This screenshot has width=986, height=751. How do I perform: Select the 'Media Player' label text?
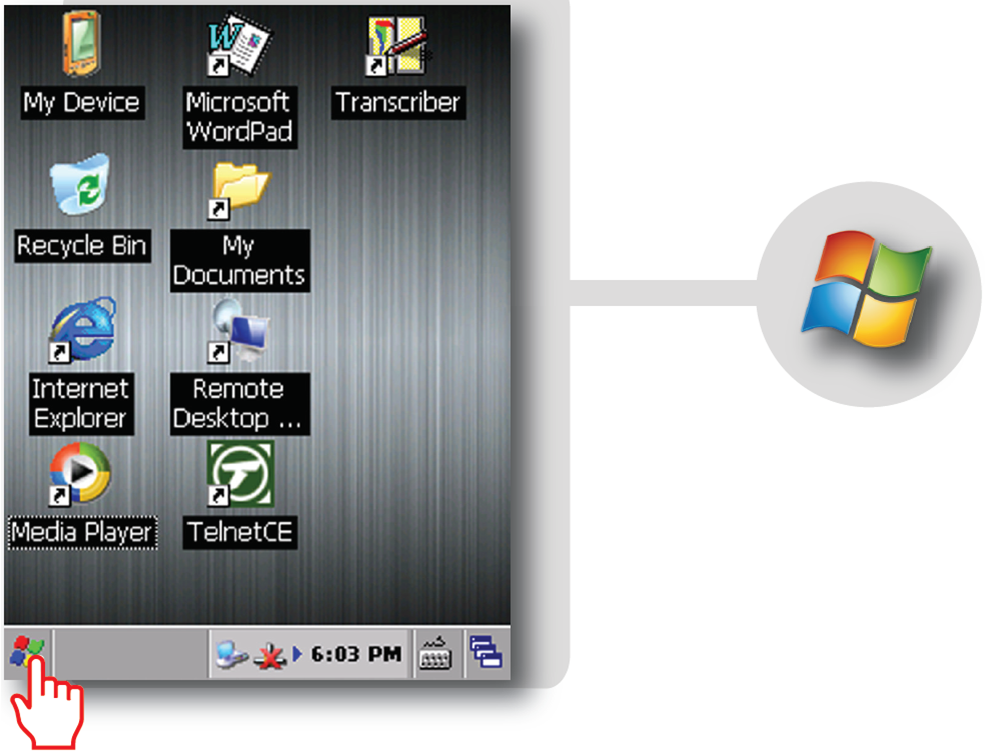pyautogui.click(x=82, y=533)
